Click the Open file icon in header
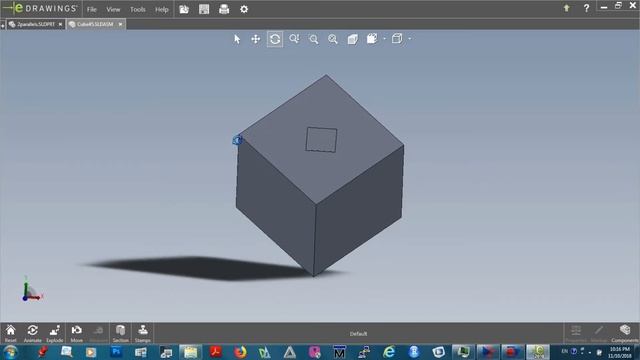This screenshot has height=360, width=640. pyautogui.click(x=184, y=9)
